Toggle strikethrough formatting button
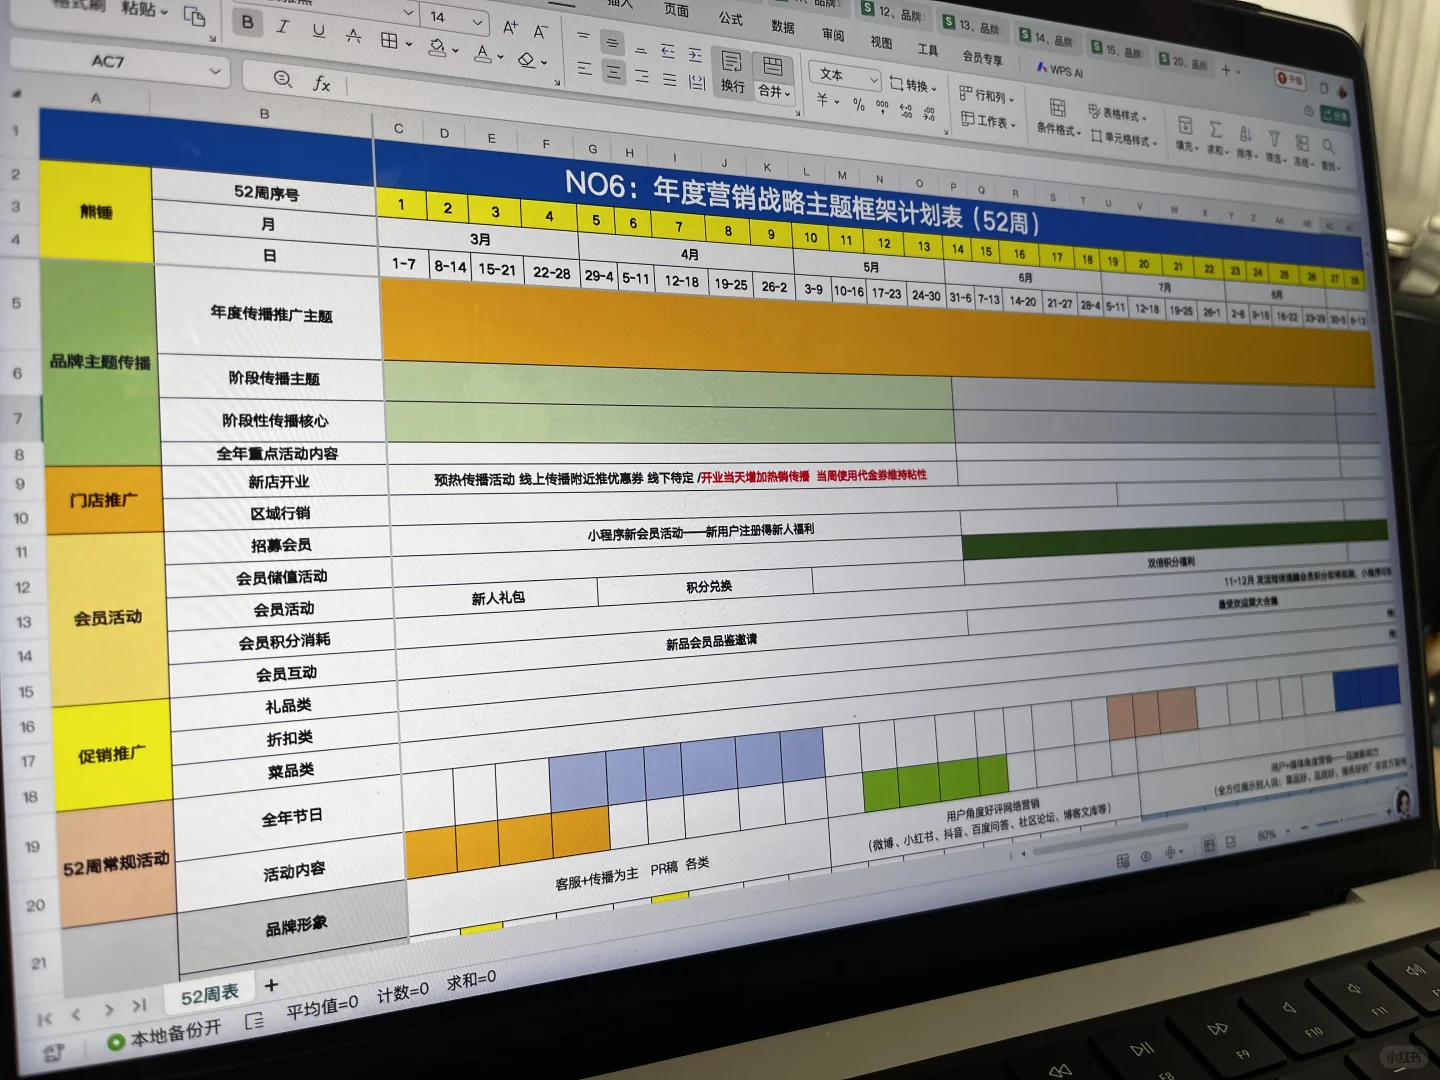This screenshot has height=1080, width=1440. coord(353,35)
